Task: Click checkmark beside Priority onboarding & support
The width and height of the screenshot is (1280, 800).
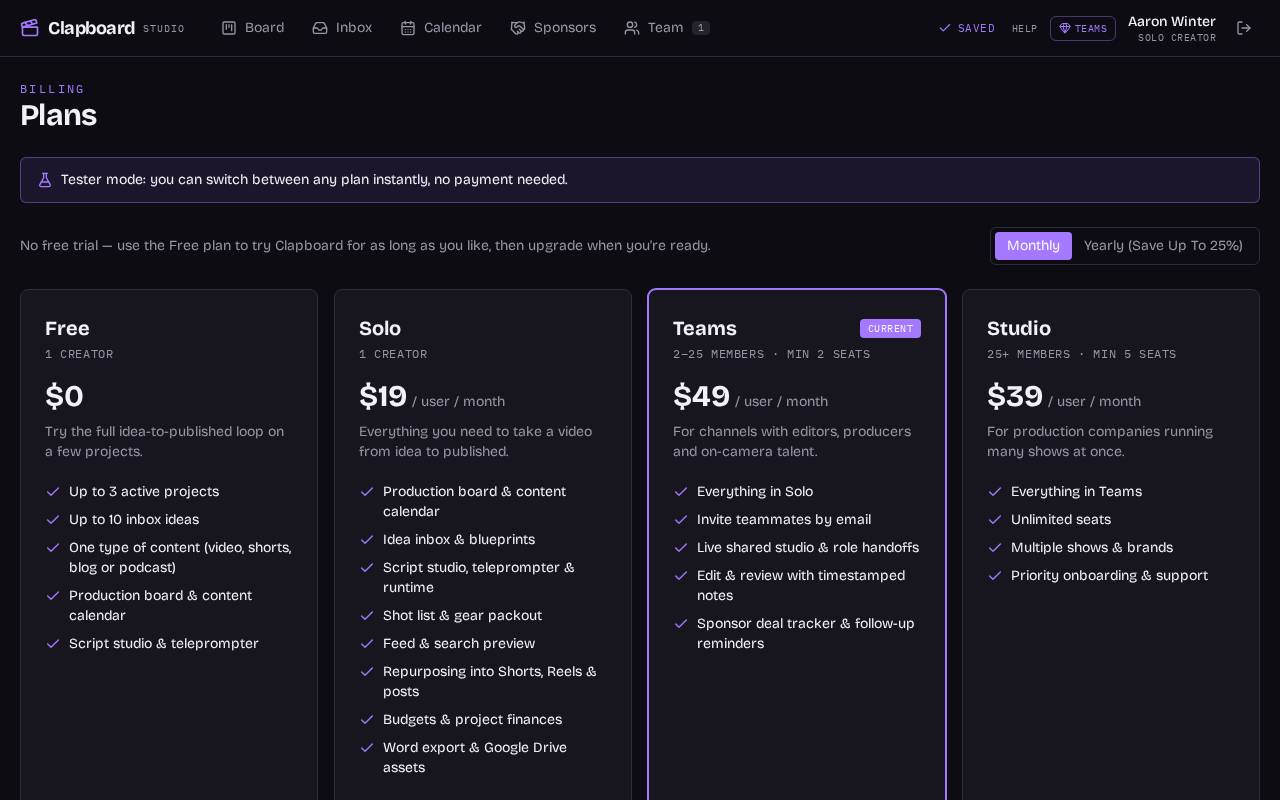Action: [995, 576]
